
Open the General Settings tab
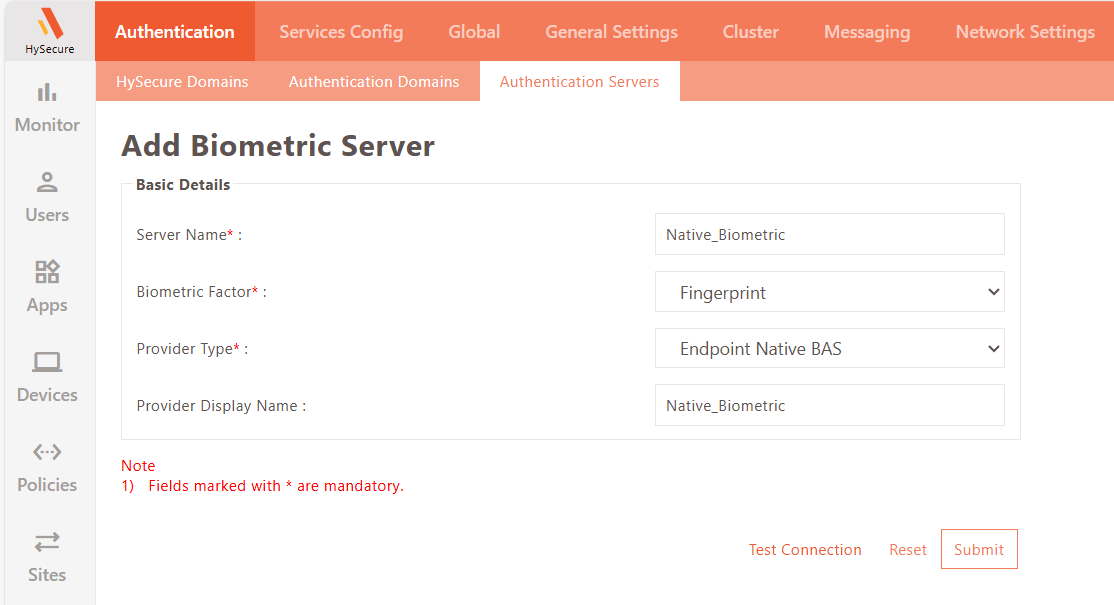[x=611, y=32]
